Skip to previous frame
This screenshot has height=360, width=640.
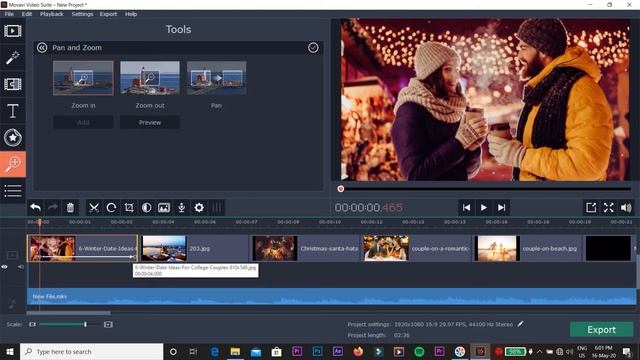(x=466, y=208)
